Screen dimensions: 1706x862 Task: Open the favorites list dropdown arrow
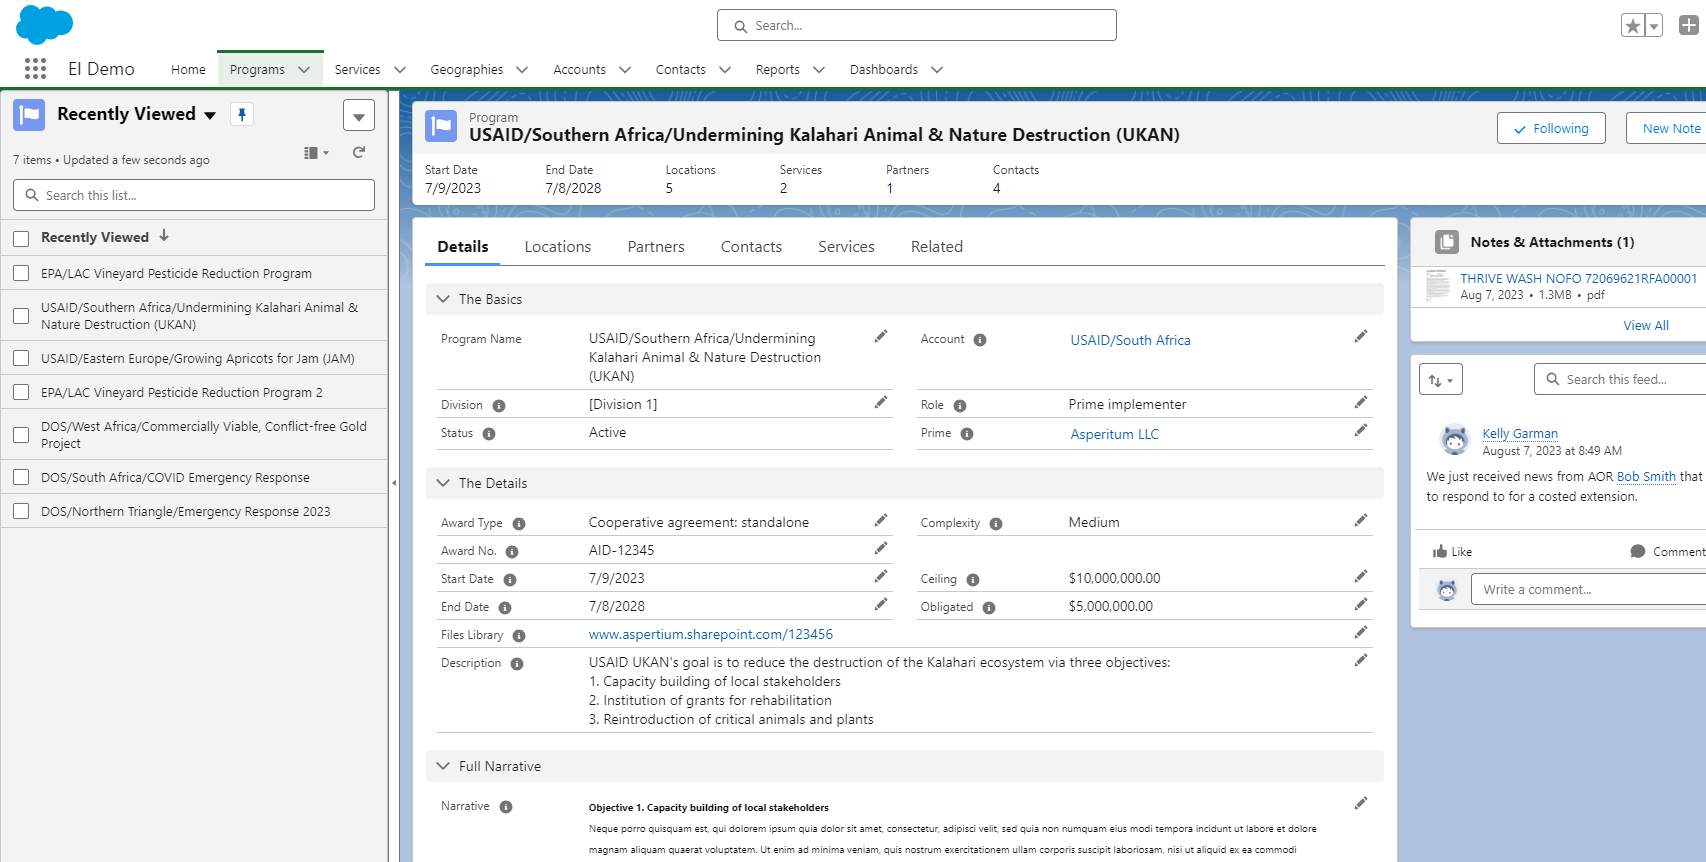click(x=1654, y=26)
